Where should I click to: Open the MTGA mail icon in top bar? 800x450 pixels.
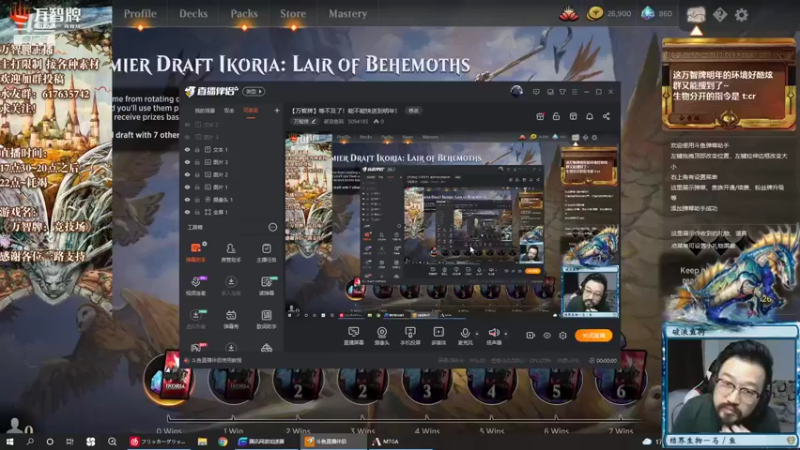(x=696, y=14)
